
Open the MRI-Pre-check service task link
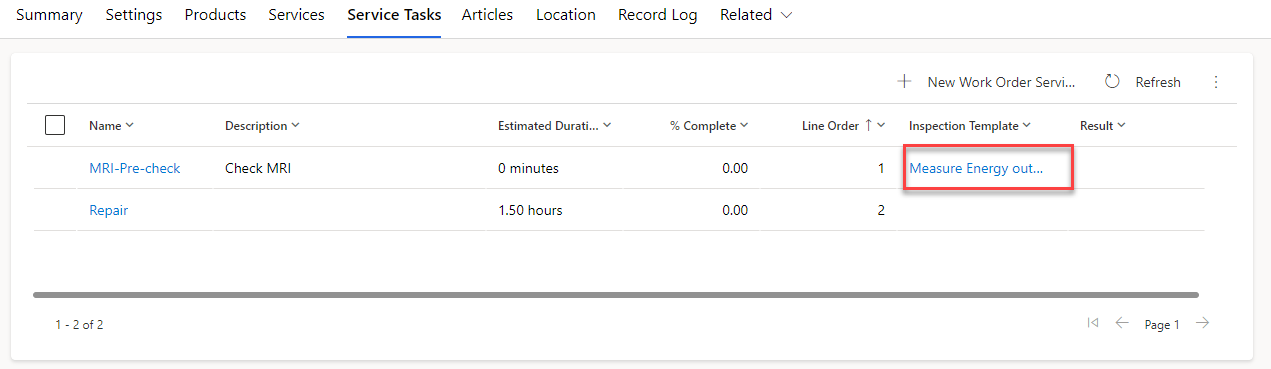(x=135, y=168)
